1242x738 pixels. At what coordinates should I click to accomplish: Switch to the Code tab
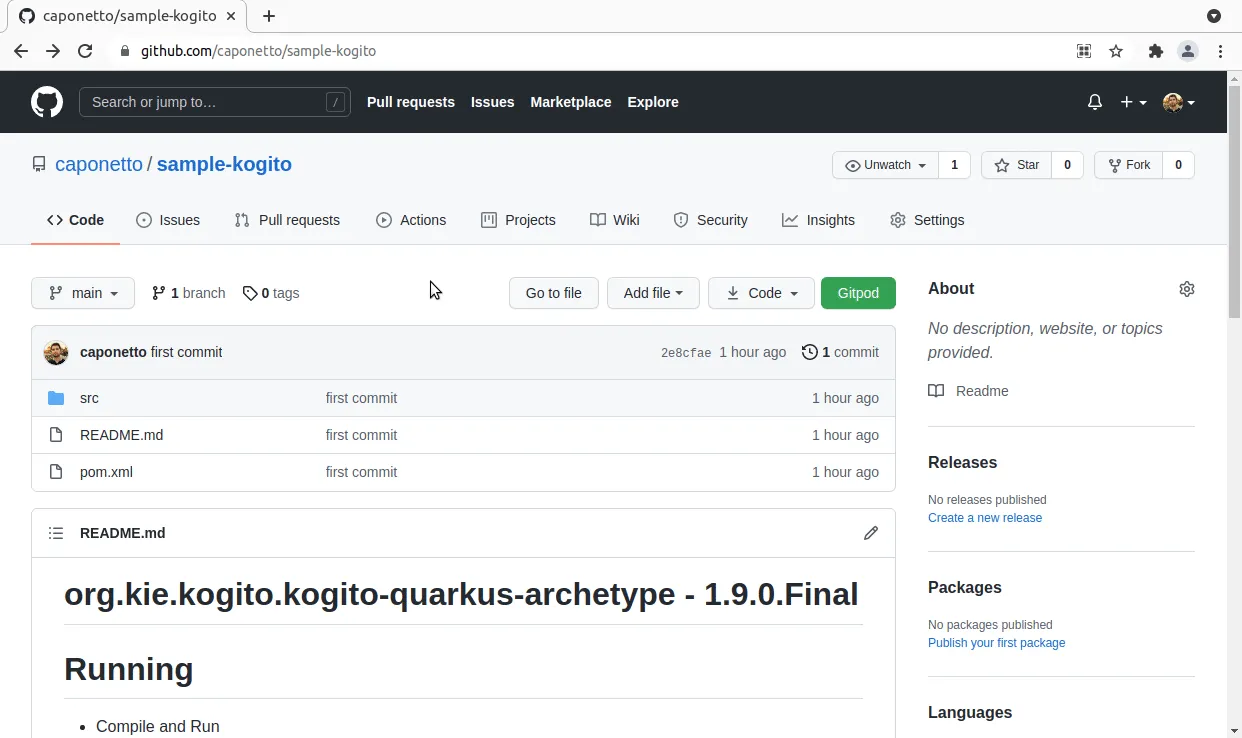click(75, 220)
